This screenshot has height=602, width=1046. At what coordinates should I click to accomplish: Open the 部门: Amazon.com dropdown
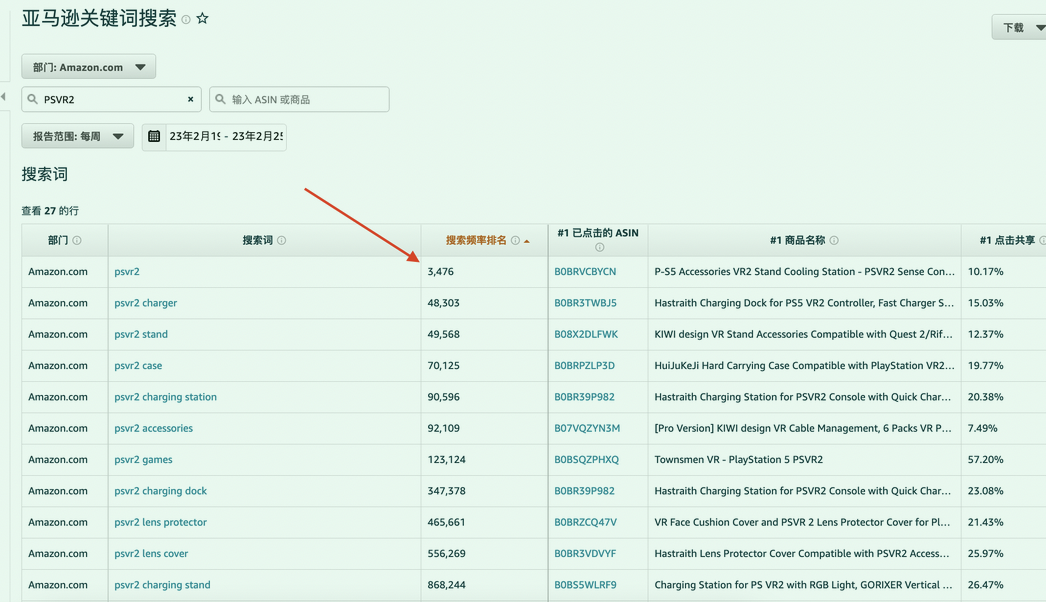[x=89, y=67]
